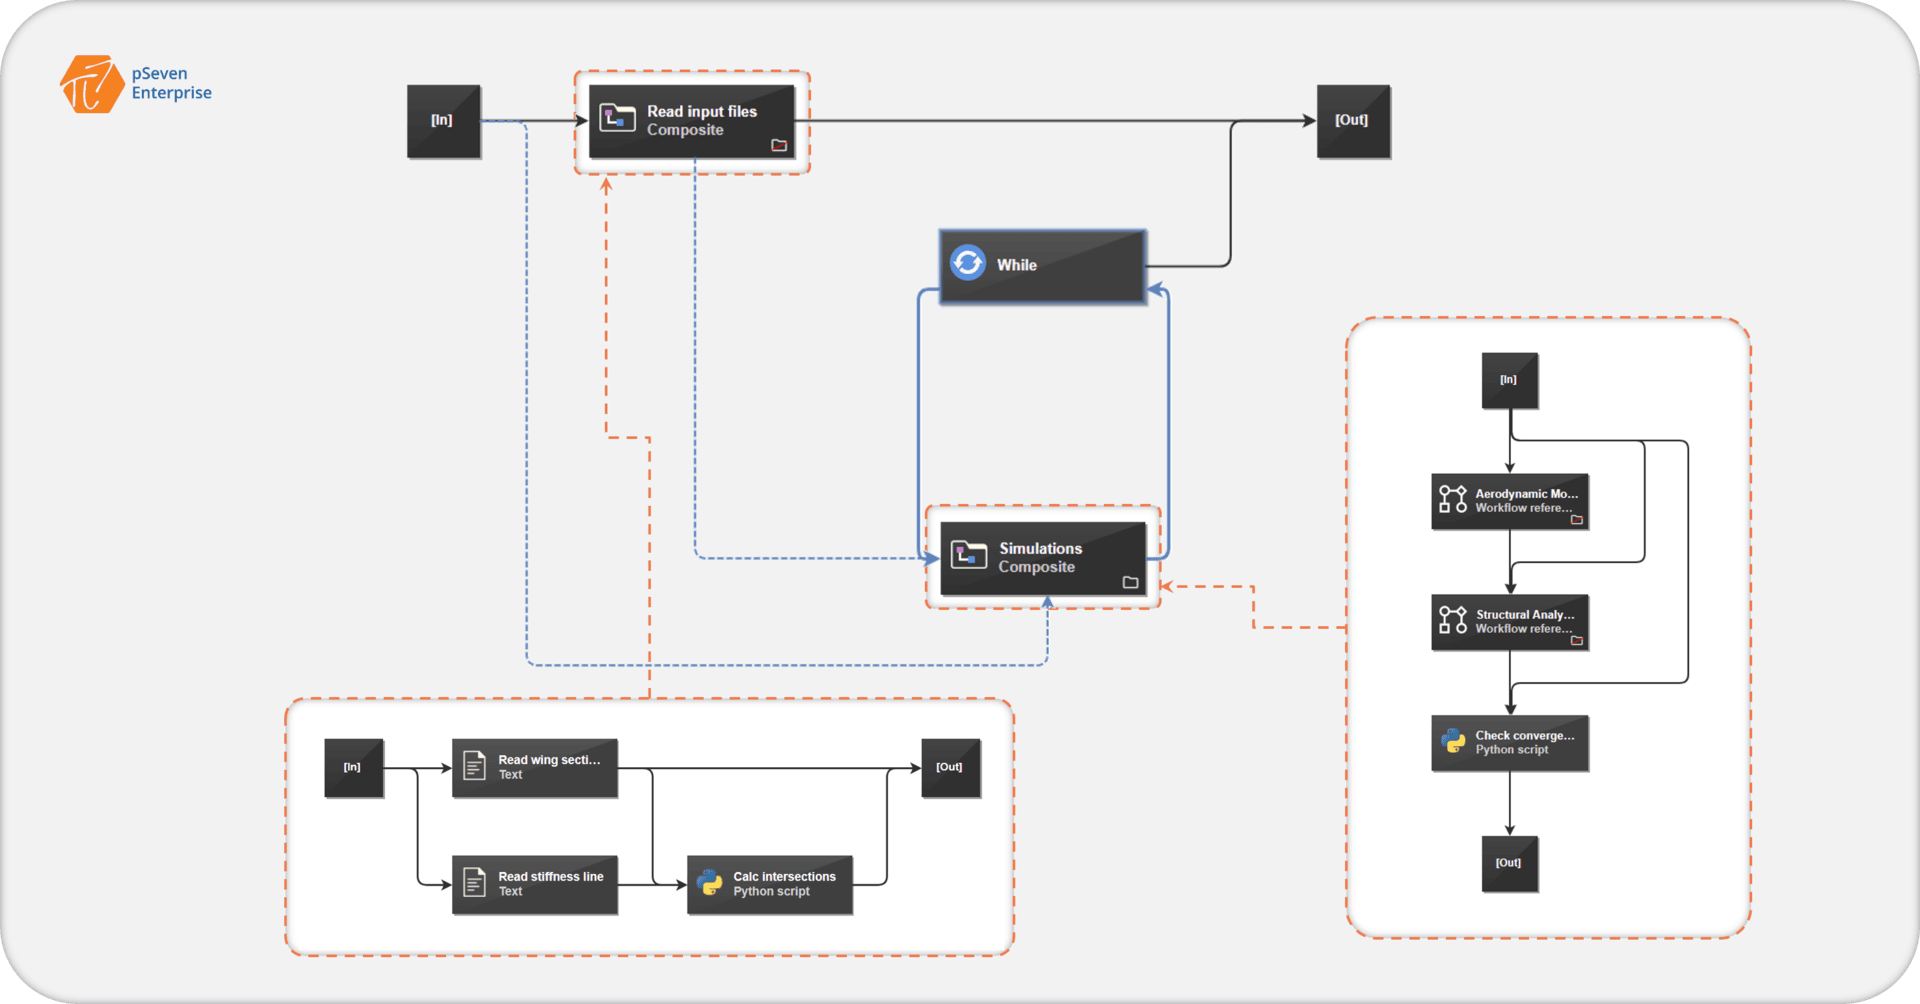The height and width of the screenshot is (1004, 1920).
Task: Click the 'While' label text
Action: pos(1016,265)
